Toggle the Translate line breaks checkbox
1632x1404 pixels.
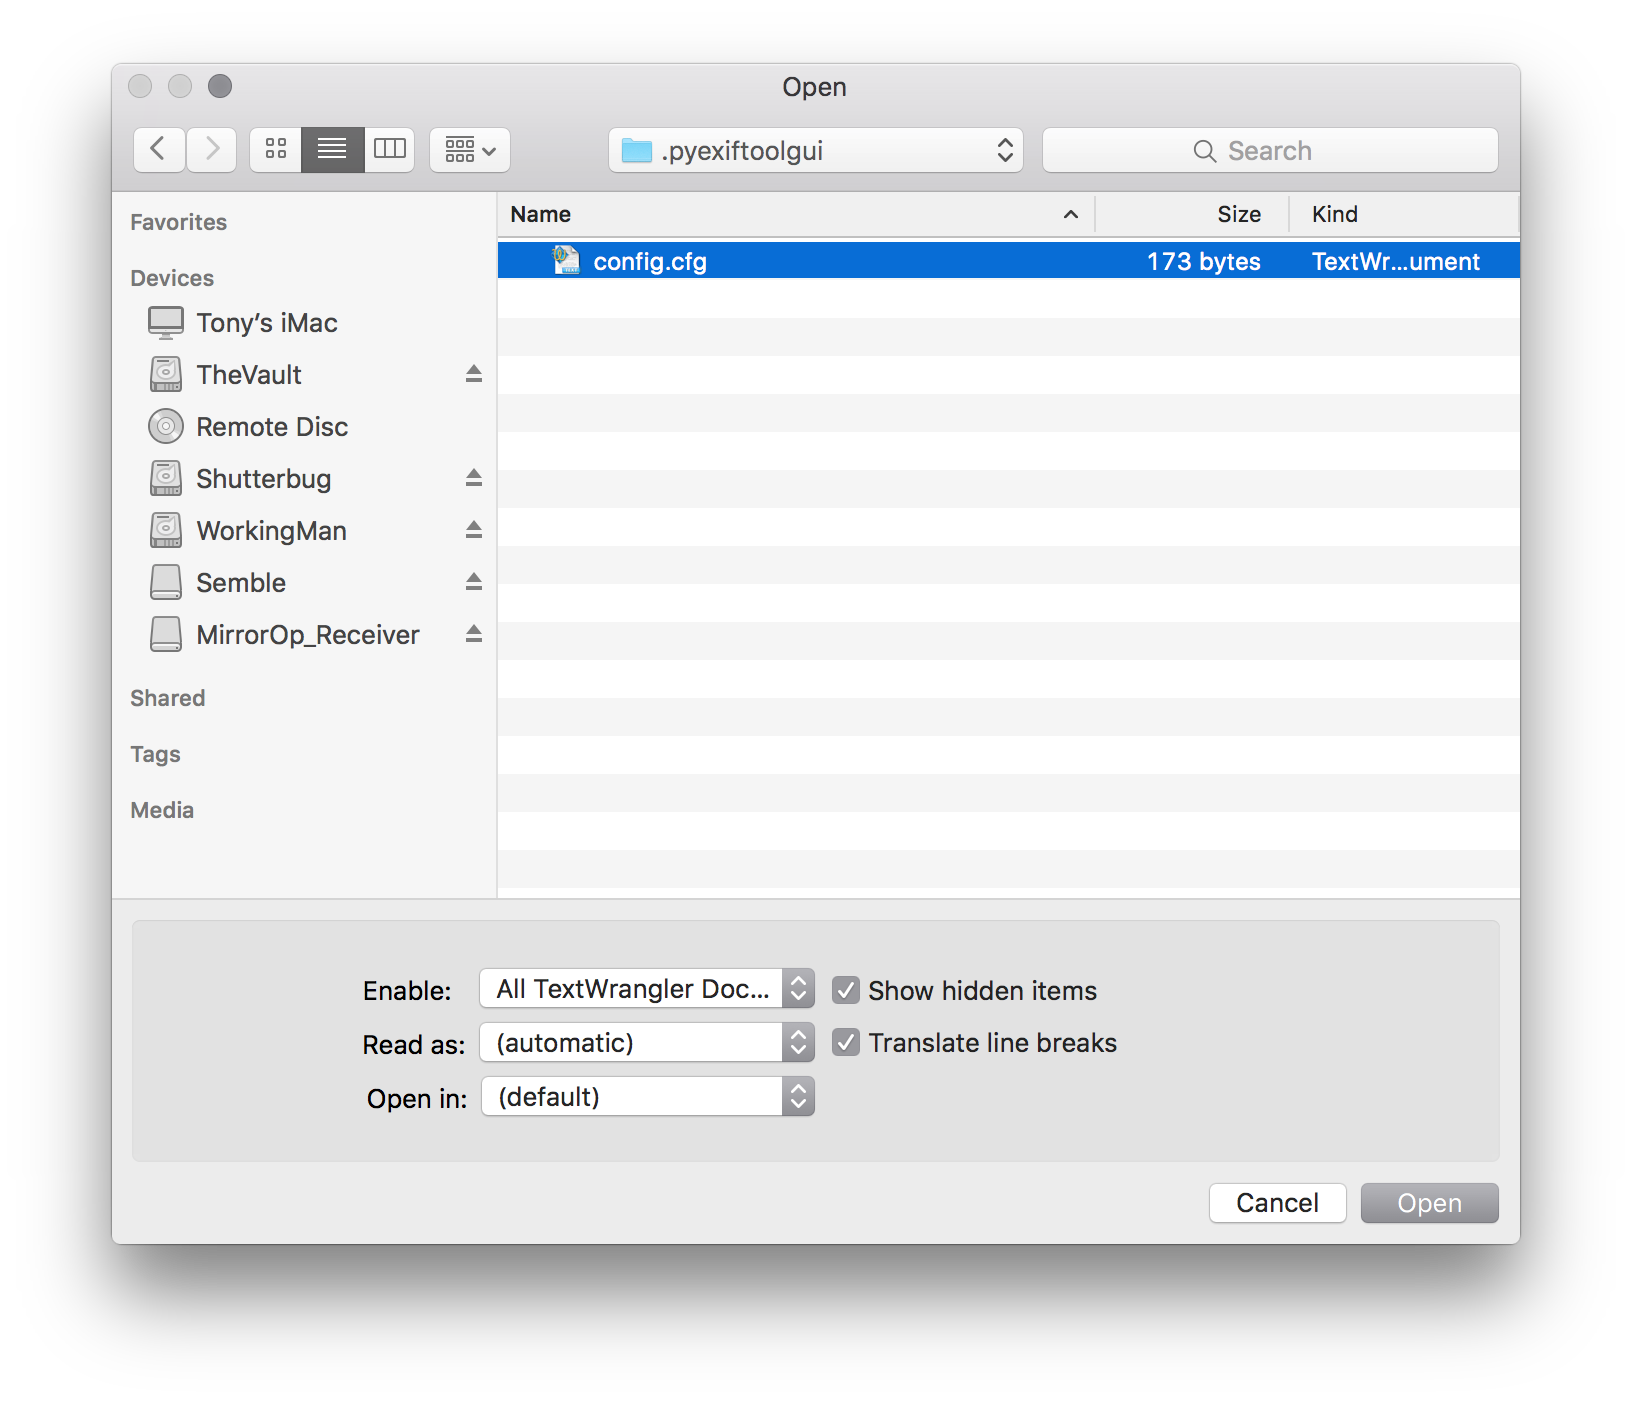(x=846, y=1042)
